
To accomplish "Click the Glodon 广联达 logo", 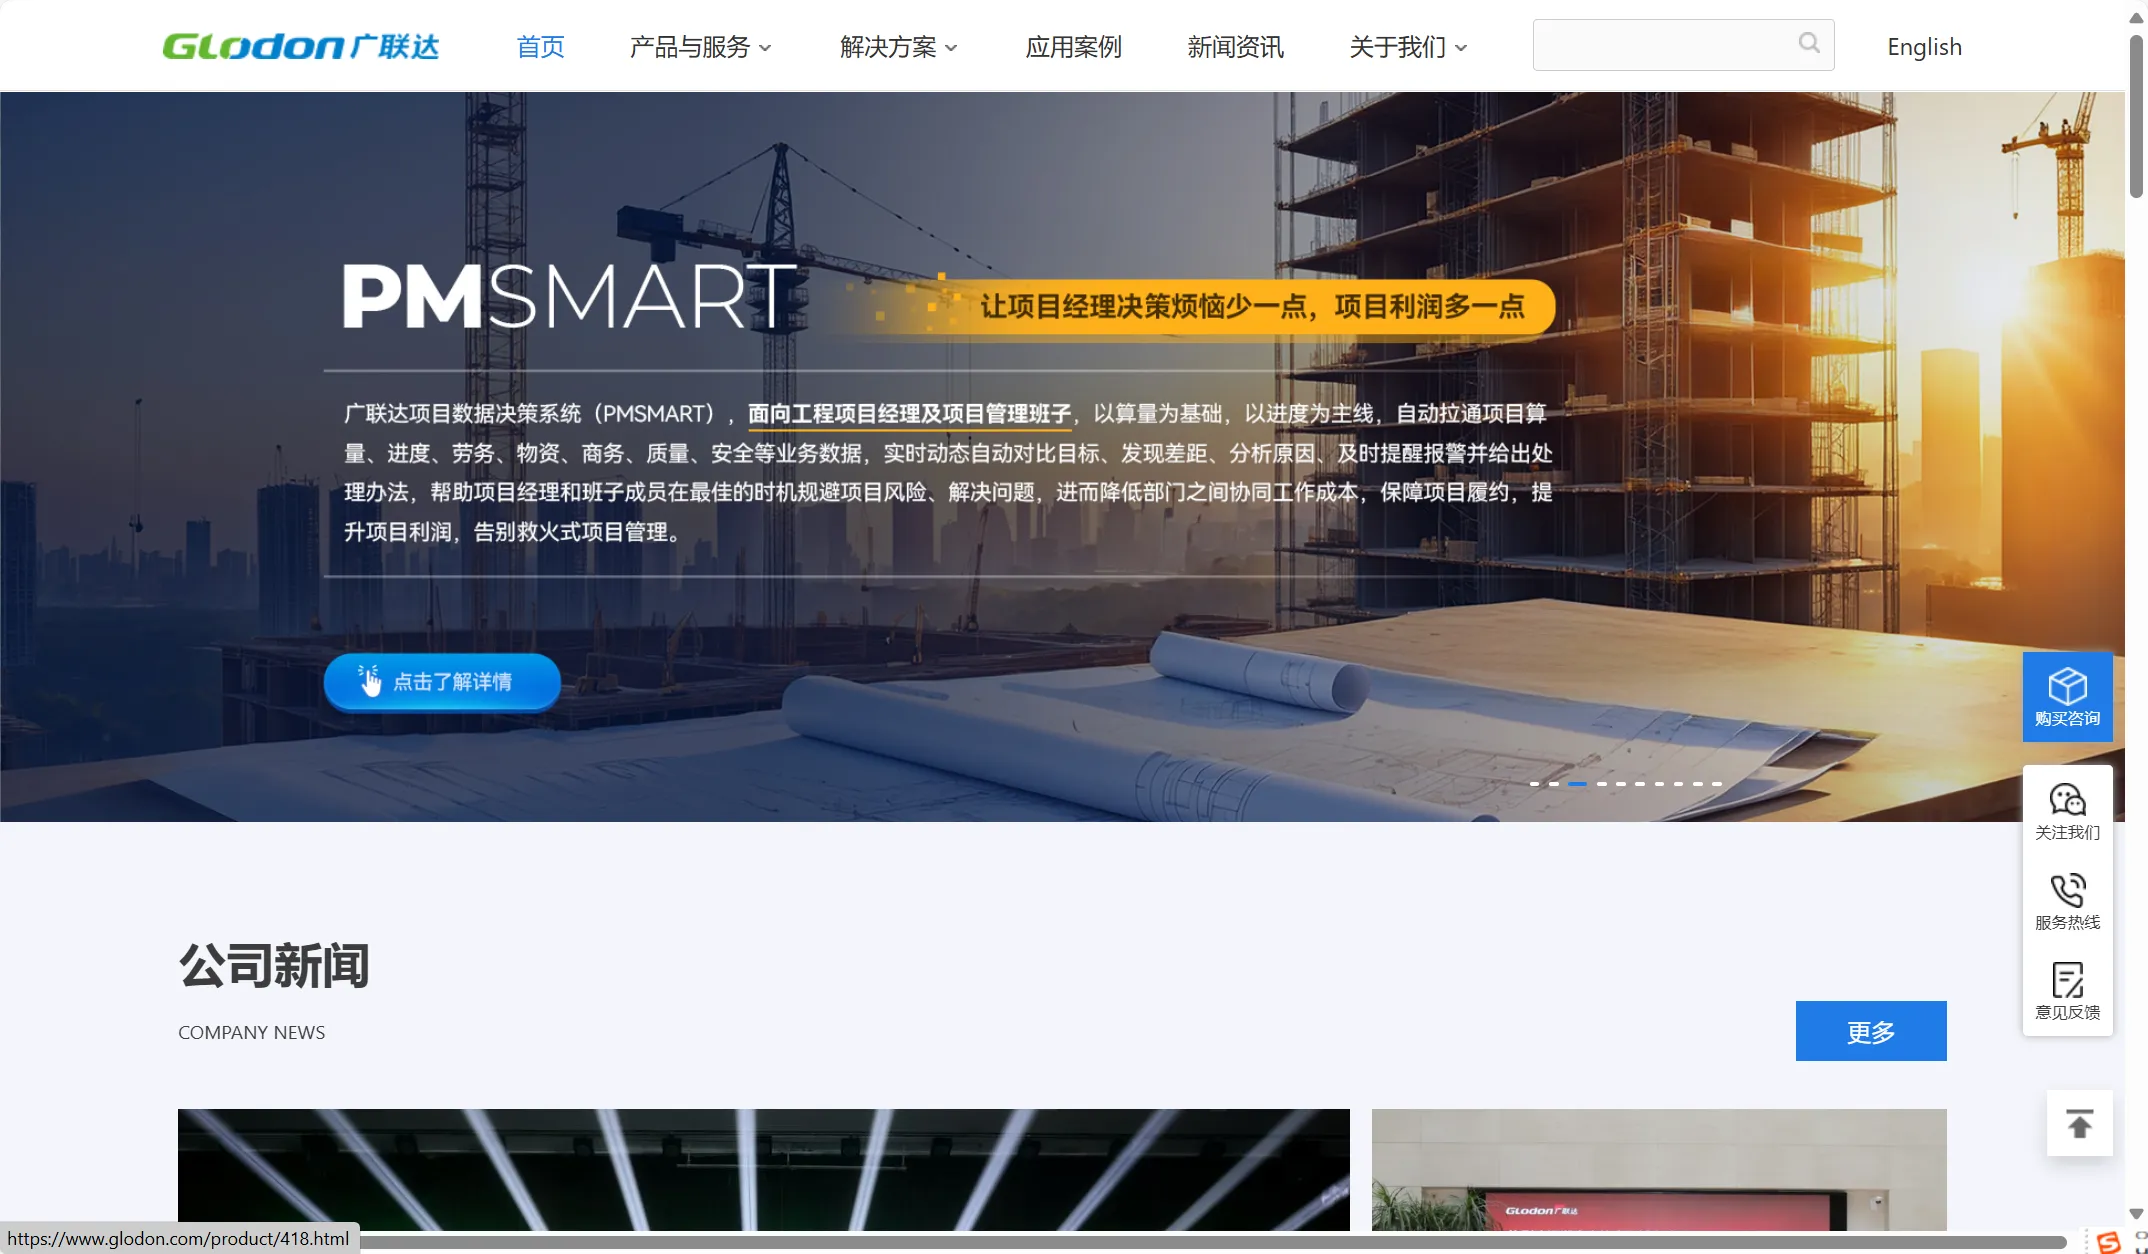I will coord(300,46).
